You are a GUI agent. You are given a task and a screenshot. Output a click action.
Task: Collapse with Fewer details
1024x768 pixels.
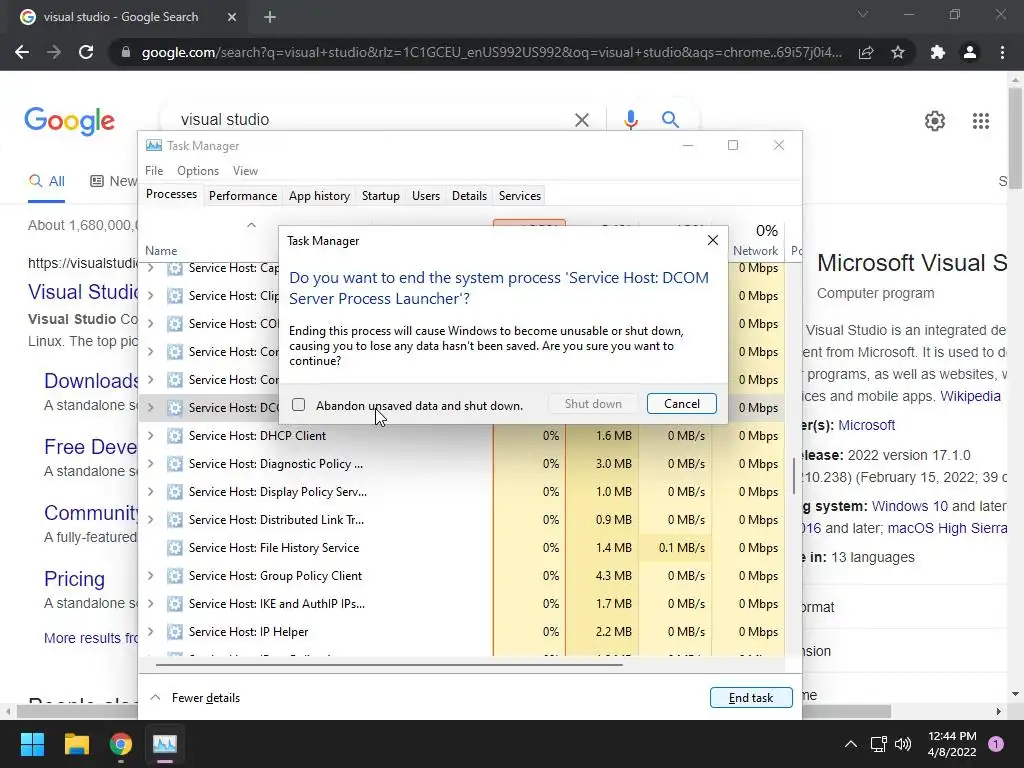195,697
